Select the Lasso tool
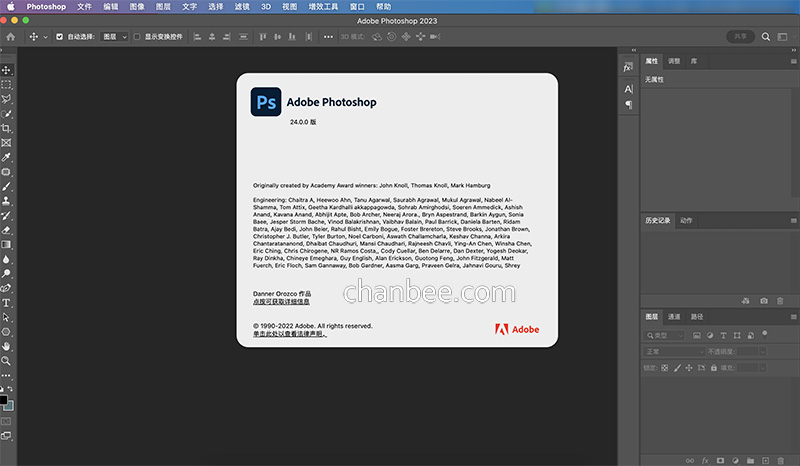The height and width of the screenshot is (466, 800). point(6,99)
